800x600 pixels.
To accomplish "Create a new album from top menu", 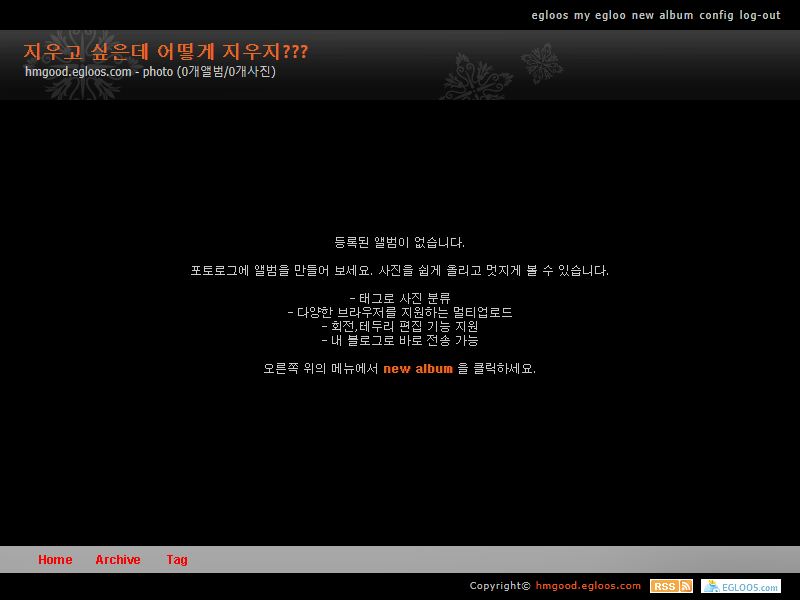I will 662,15.
